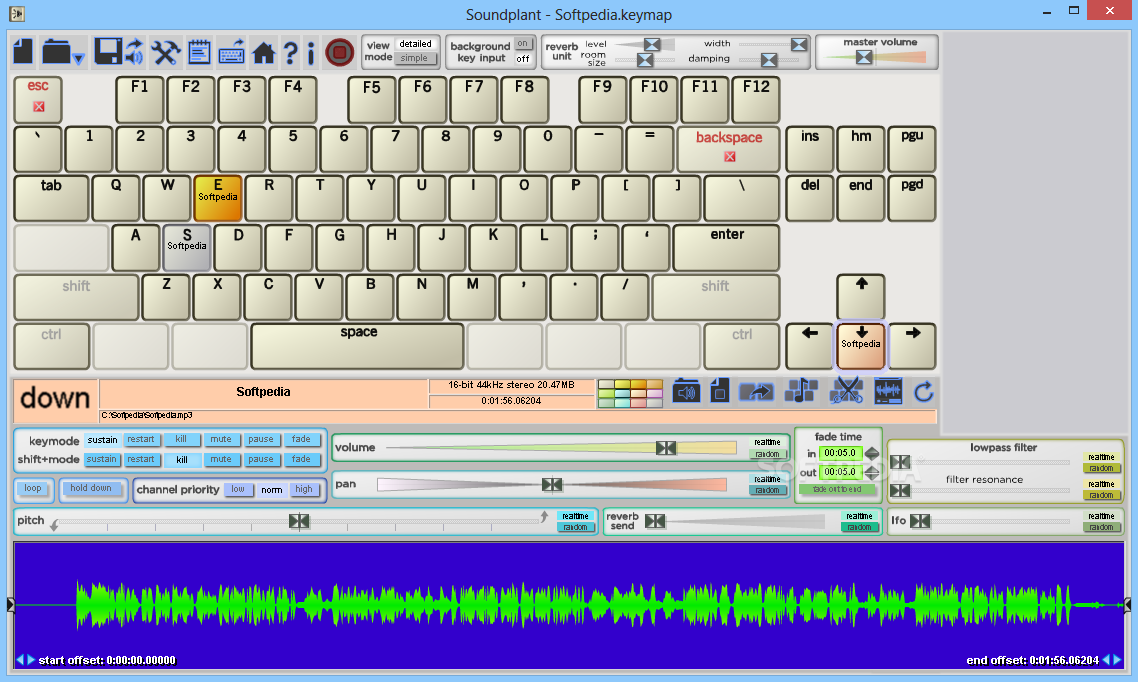
Task: Click the move key assignment arrow icon
Action: tap(756, 393)
